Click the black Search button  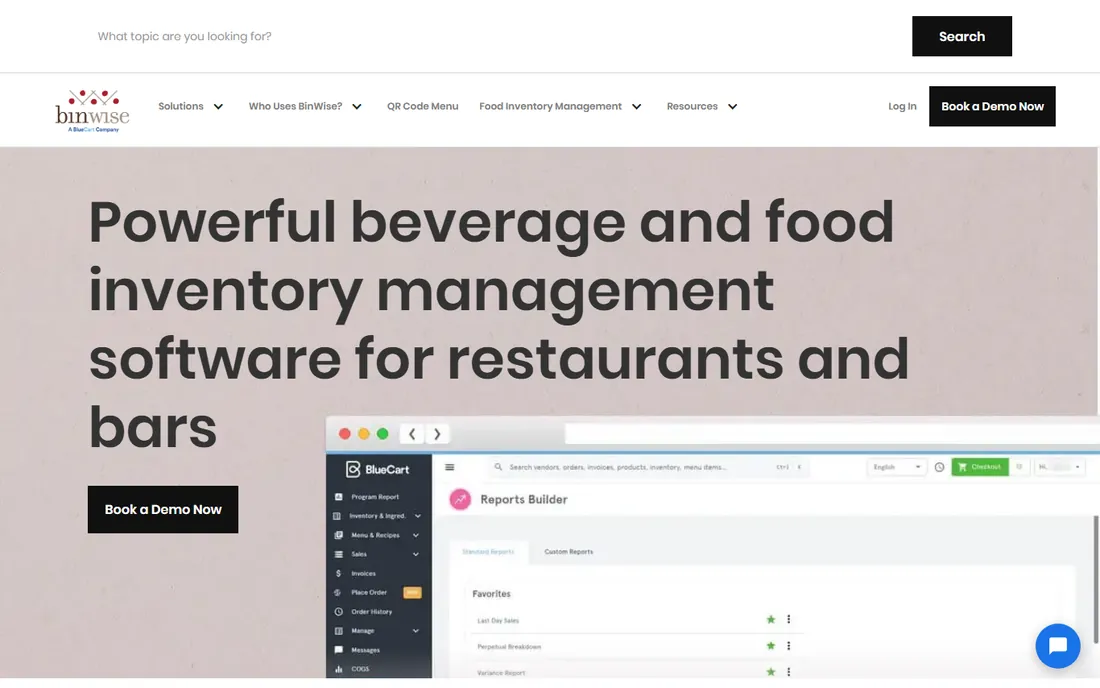pyautogui.click(x=962, y=36)
